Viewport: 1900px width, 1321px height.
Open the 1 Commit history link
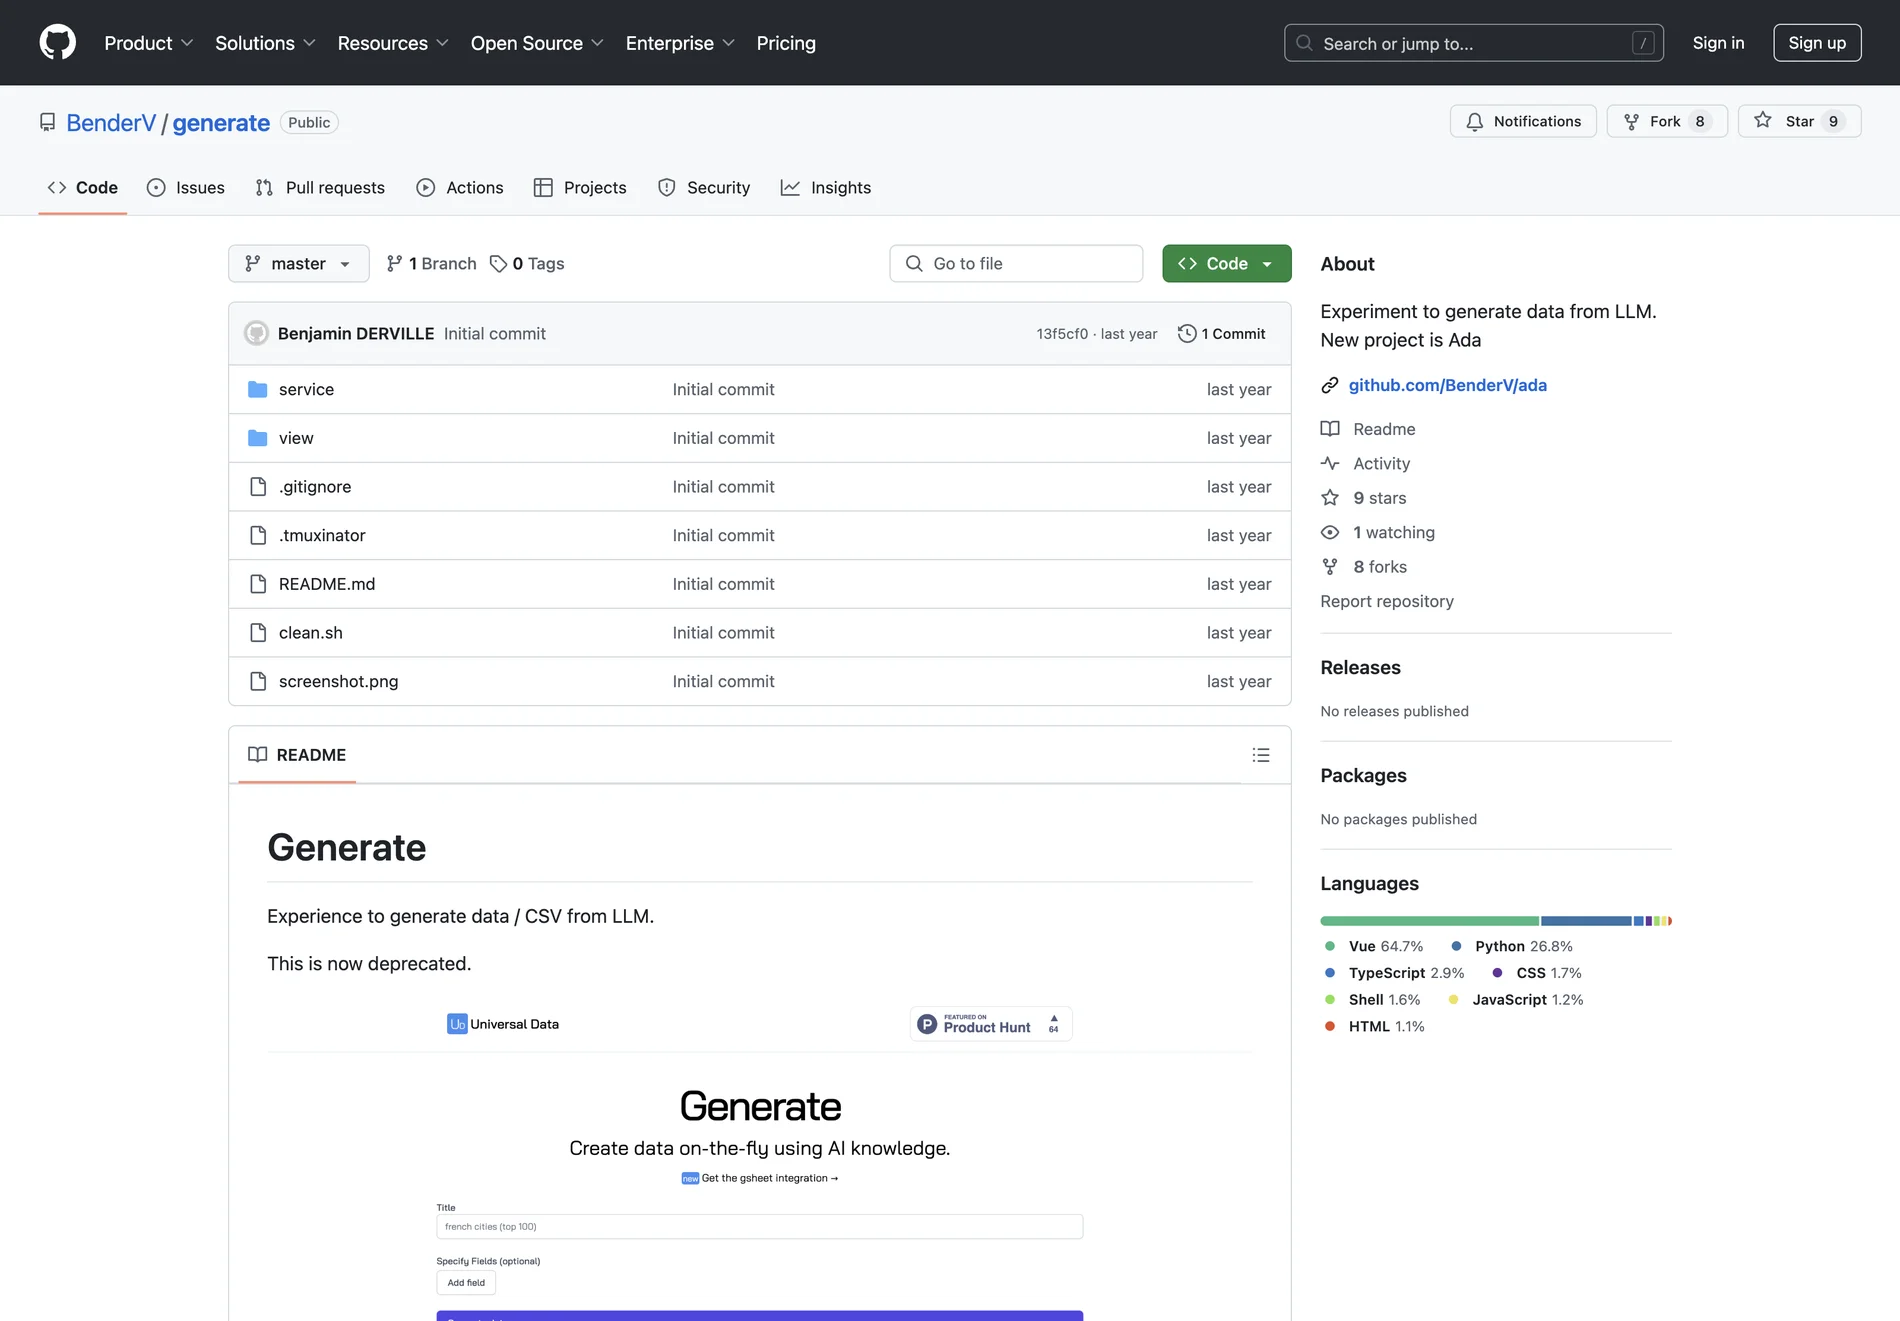[1222, 334]
